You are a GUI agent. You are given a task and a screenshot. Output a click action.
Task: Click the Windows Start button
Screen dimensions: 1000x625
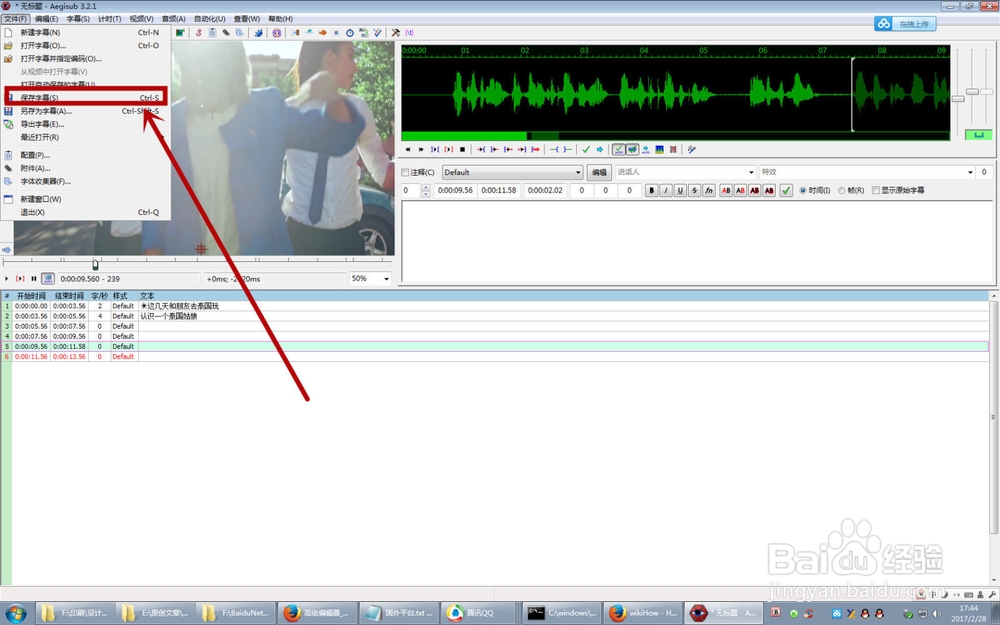click(x=15, y=613)
